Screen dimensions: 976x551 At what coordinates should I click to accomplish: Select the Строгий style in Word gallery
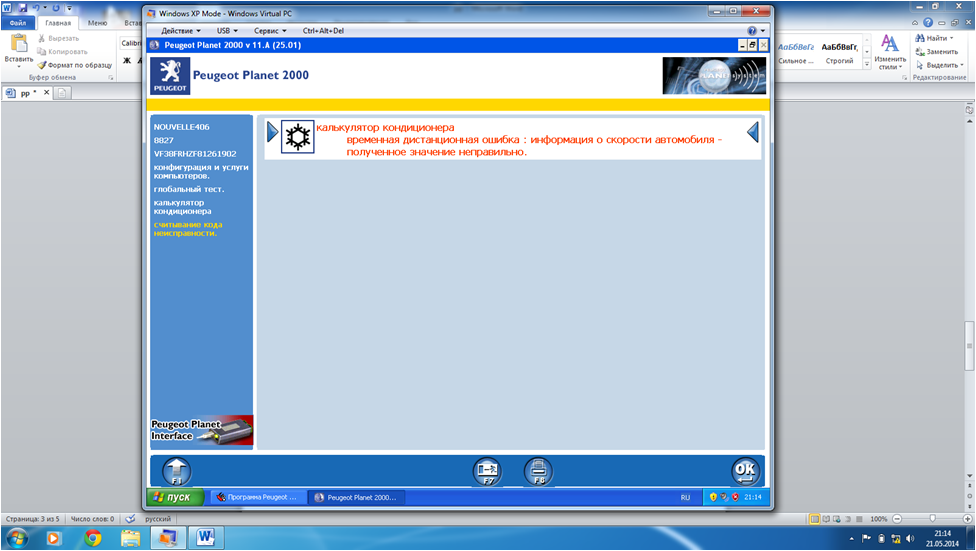click(x=839, y=53)
